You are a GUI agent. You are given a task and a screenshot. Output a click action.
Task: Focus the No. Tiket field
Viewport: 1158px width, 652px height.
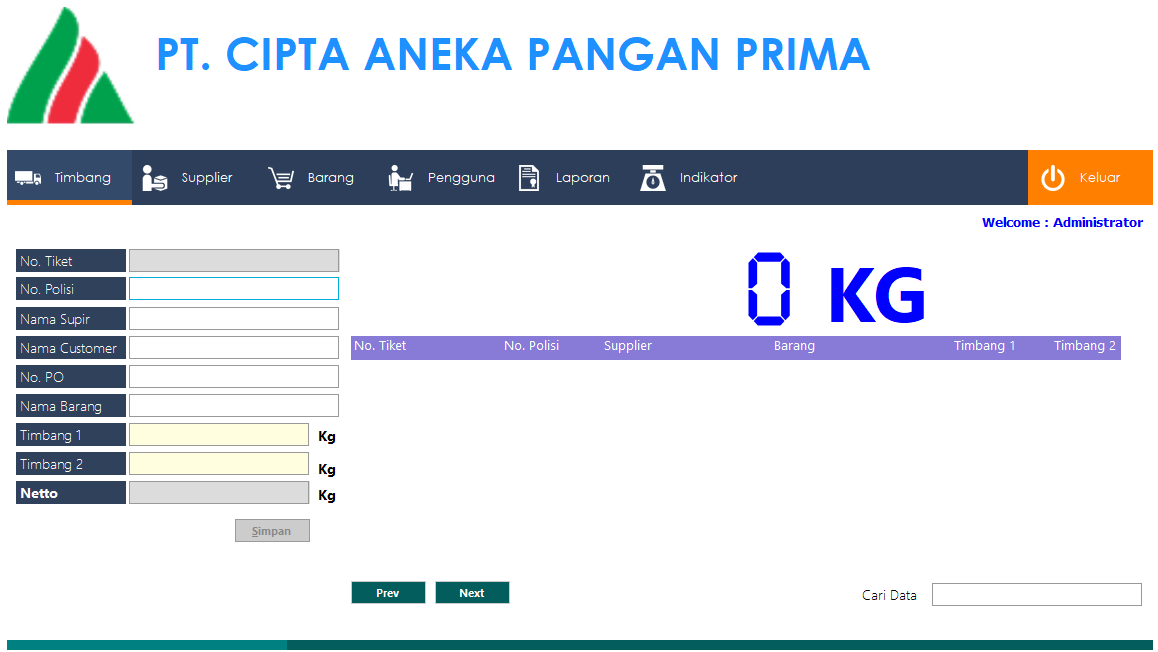[234, 261]
